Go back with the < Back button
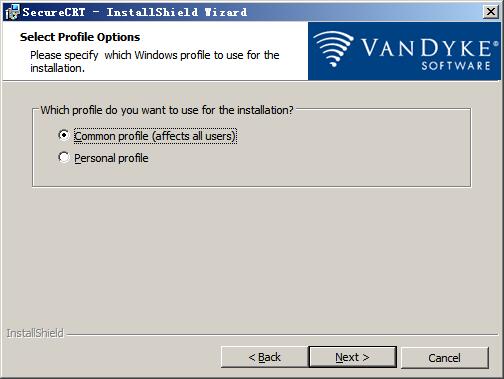Viewport: 504px width, 379px height. pyautogui.click(x=264, y=357)
